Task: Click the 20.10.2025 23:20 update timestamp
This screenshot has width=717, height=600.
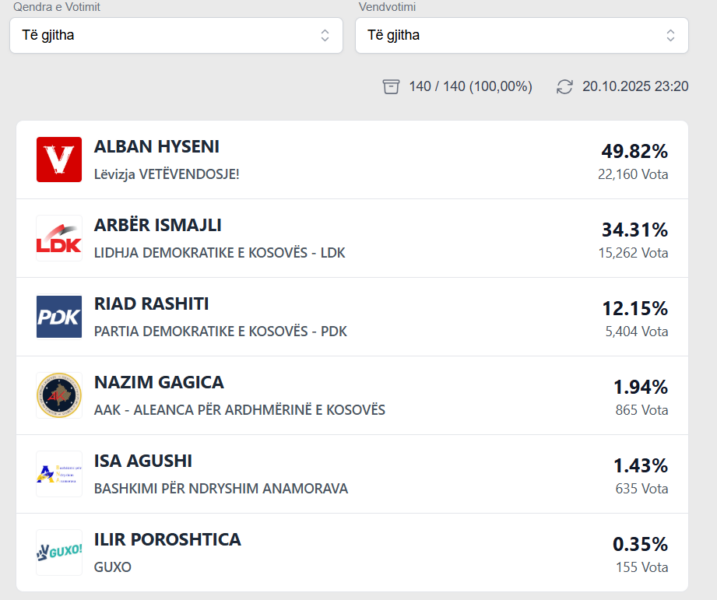Action: coord(635,87)
